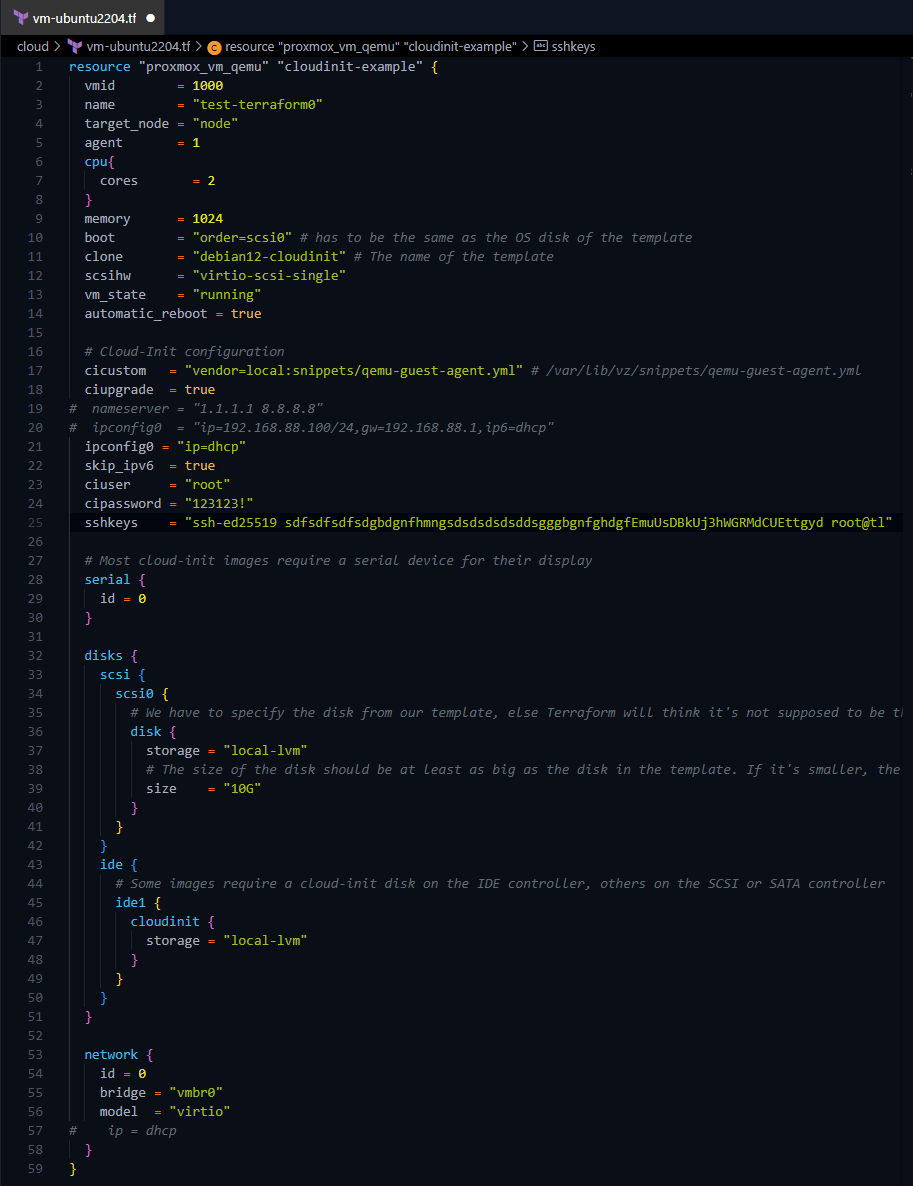Open the vm-ubuntu2204.tf breadcrumb item
The height and width of the screenshot is (1186, 913).
138,46
